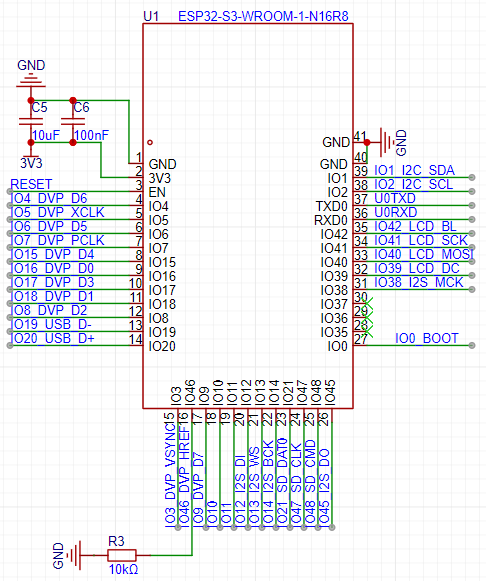Select the R3 designator text
The image size is (486, 581).
tap(116, 541)
